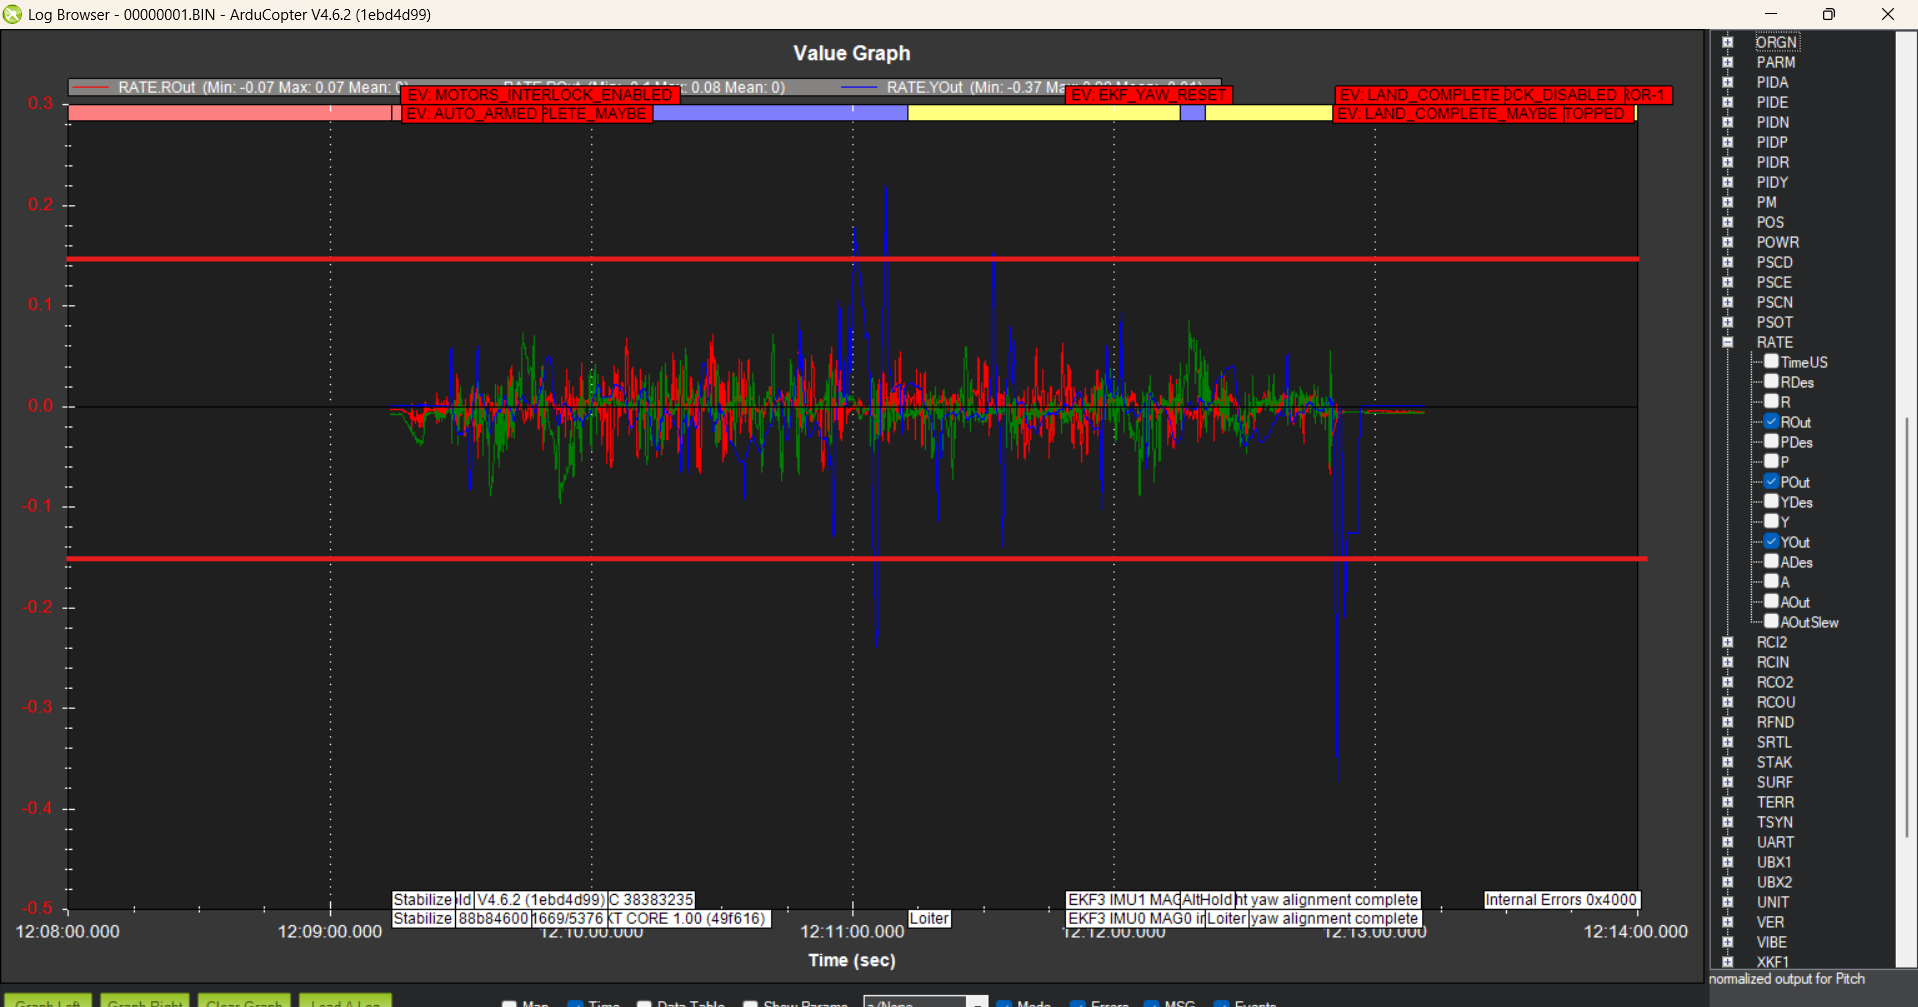Screen dimensions: 1918x1007
Task: Click the message tree vertical scrollbar
Action: point(1906,600)
